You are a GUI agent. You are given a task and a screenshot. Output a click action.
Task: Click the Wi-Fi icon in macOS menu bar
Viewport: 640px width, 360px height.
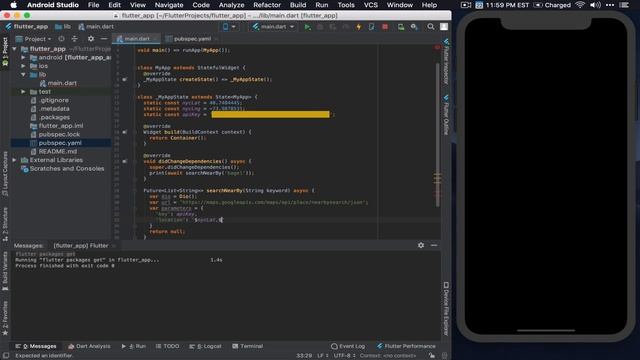pos(580,5)
